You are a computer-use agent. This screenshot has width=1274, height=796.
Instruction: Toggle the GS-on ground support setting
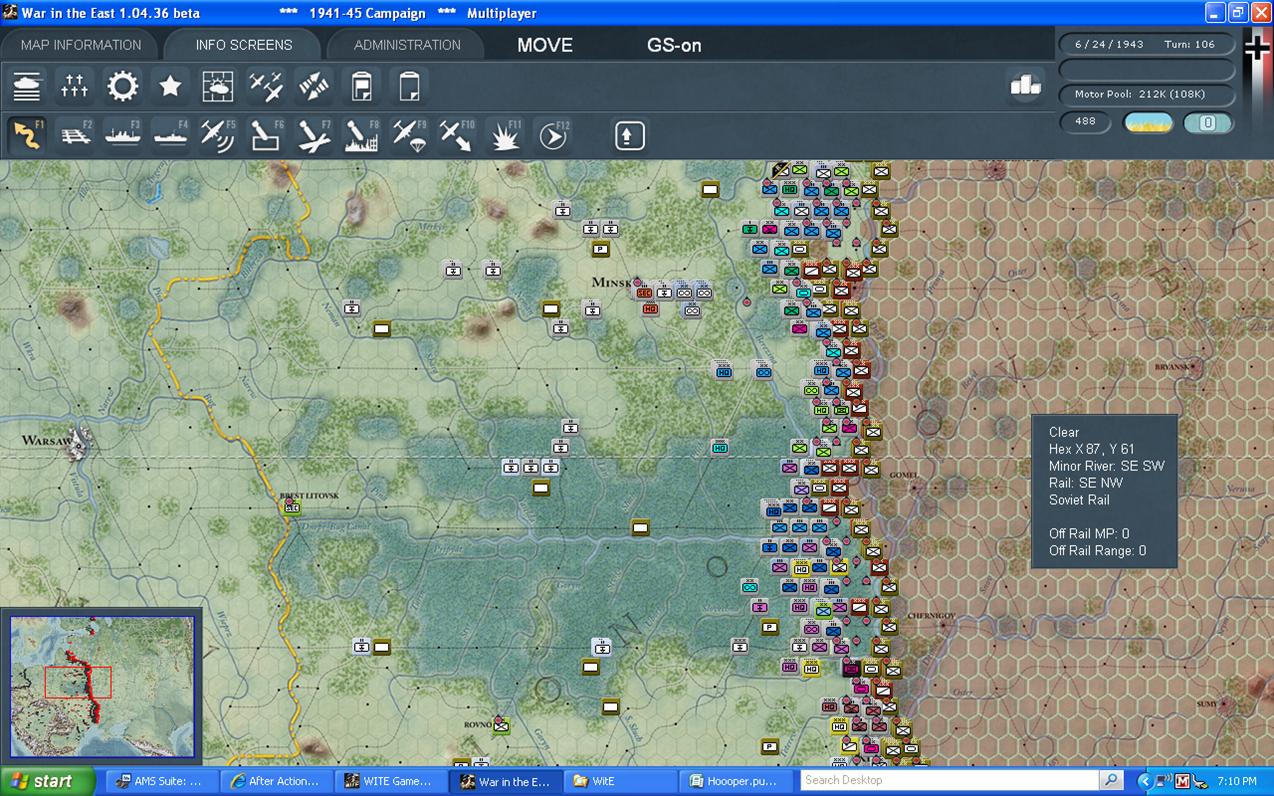point(674,45)
